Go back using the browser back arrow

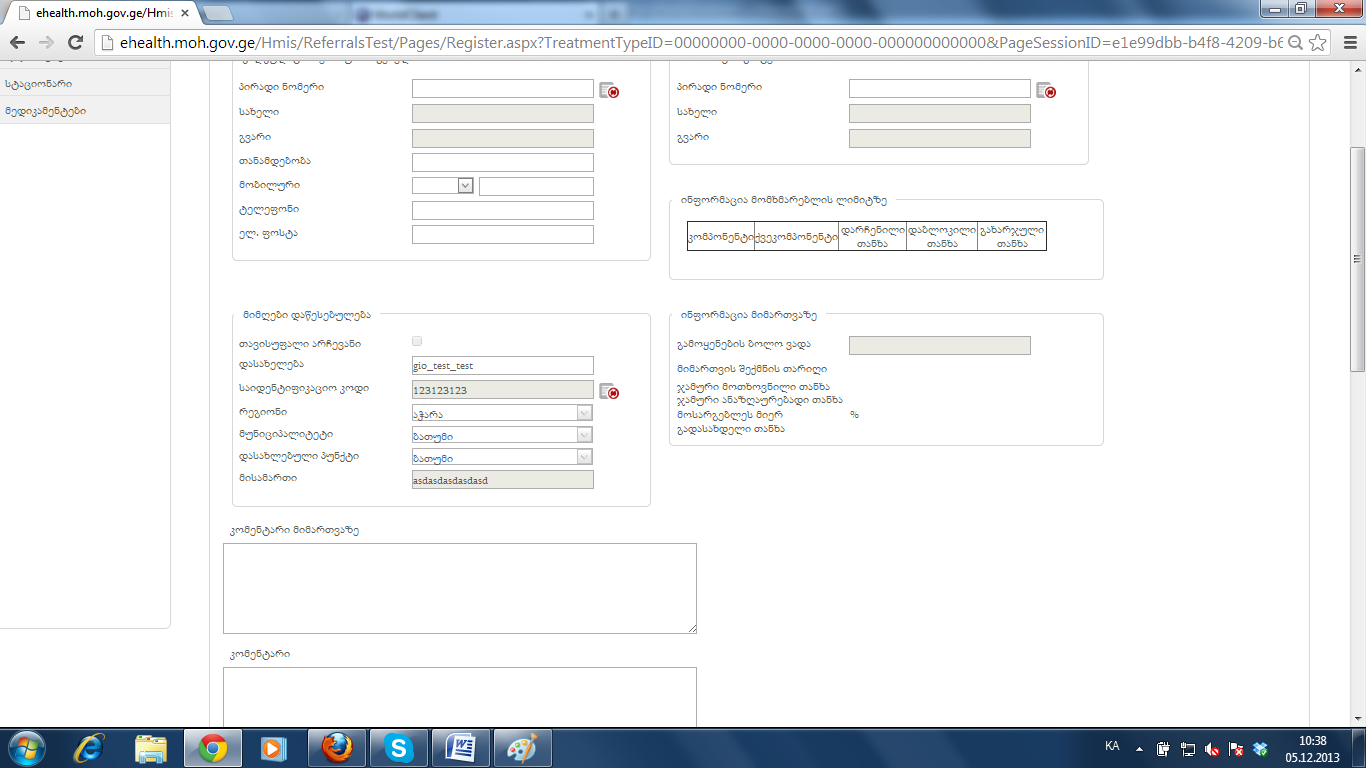tap(18, 42)
